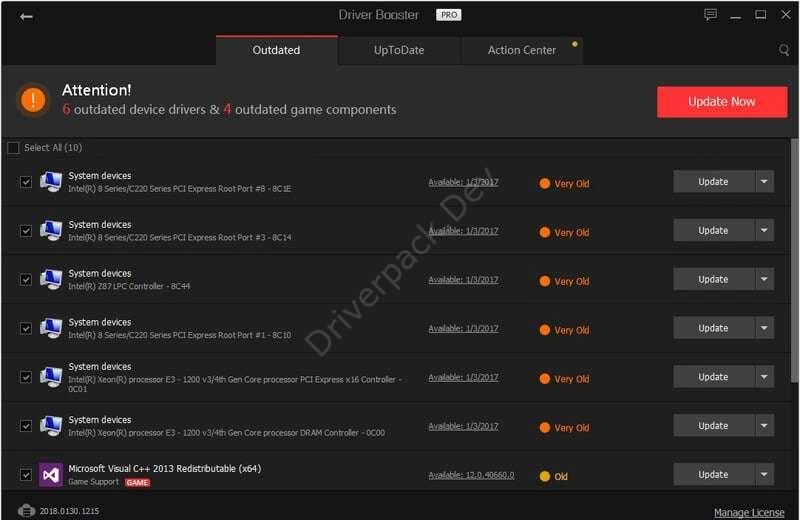Update the Root Port #1 - 8C10 driver
800x520 pixels.
coord(714,328)
